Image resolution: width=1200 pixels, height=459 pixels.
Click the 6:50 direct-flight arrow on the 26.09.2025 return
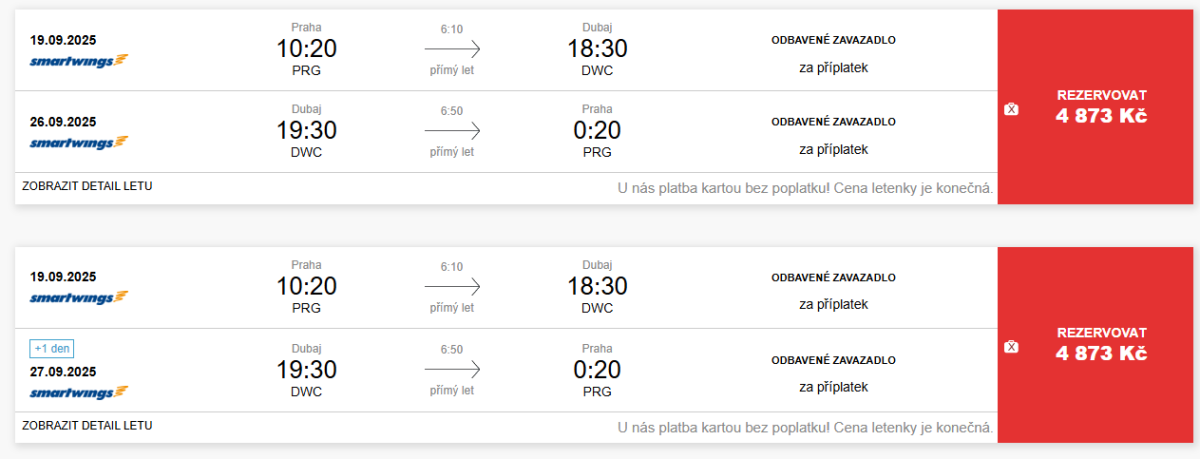(x=452, y=131)
